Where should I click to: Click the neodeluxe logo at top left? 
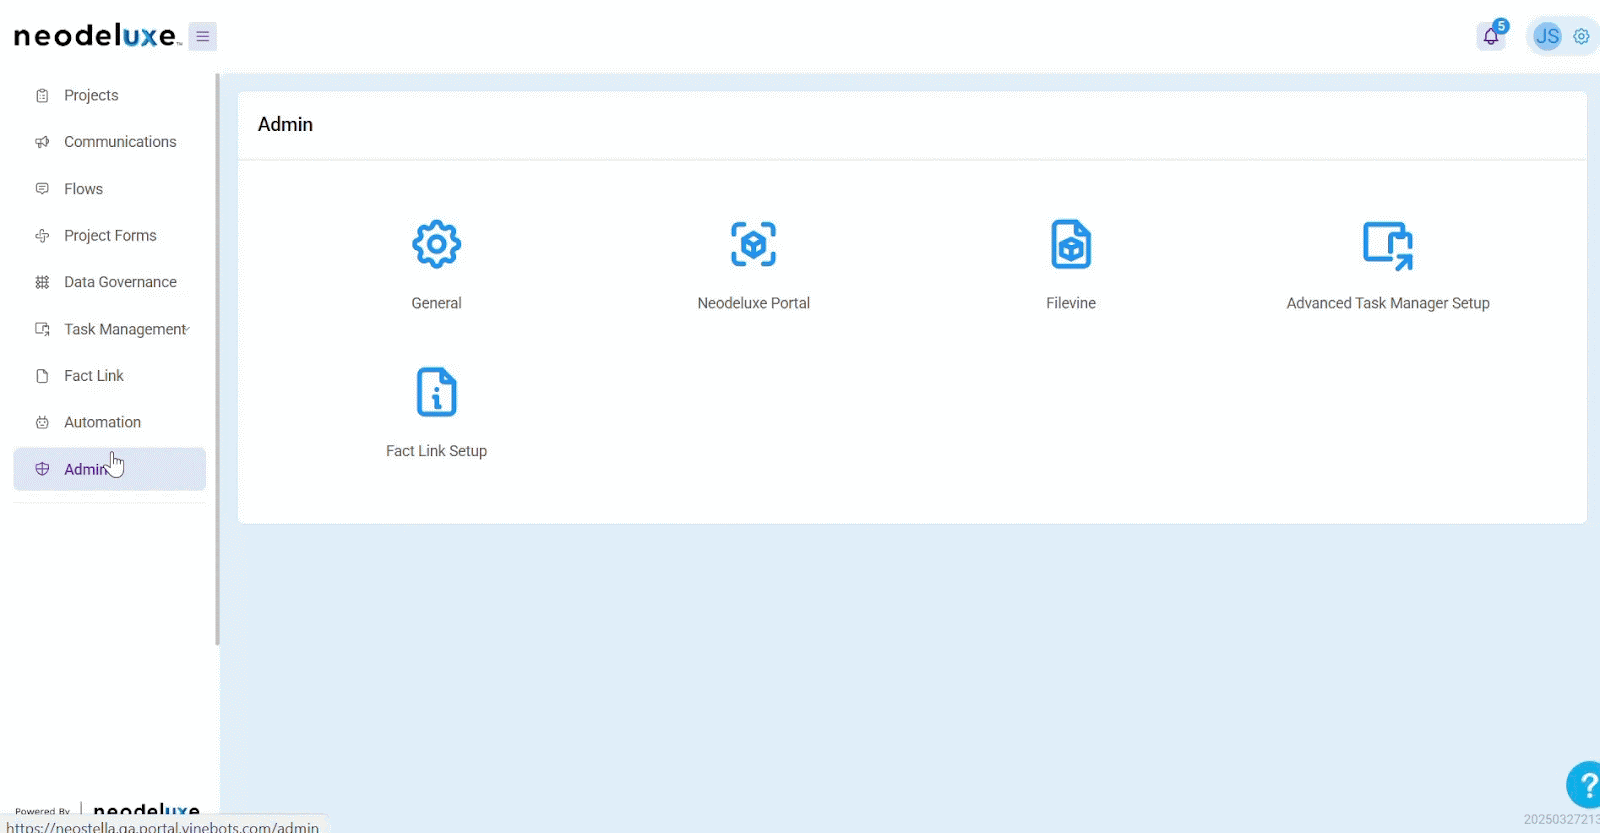(97, 36)
